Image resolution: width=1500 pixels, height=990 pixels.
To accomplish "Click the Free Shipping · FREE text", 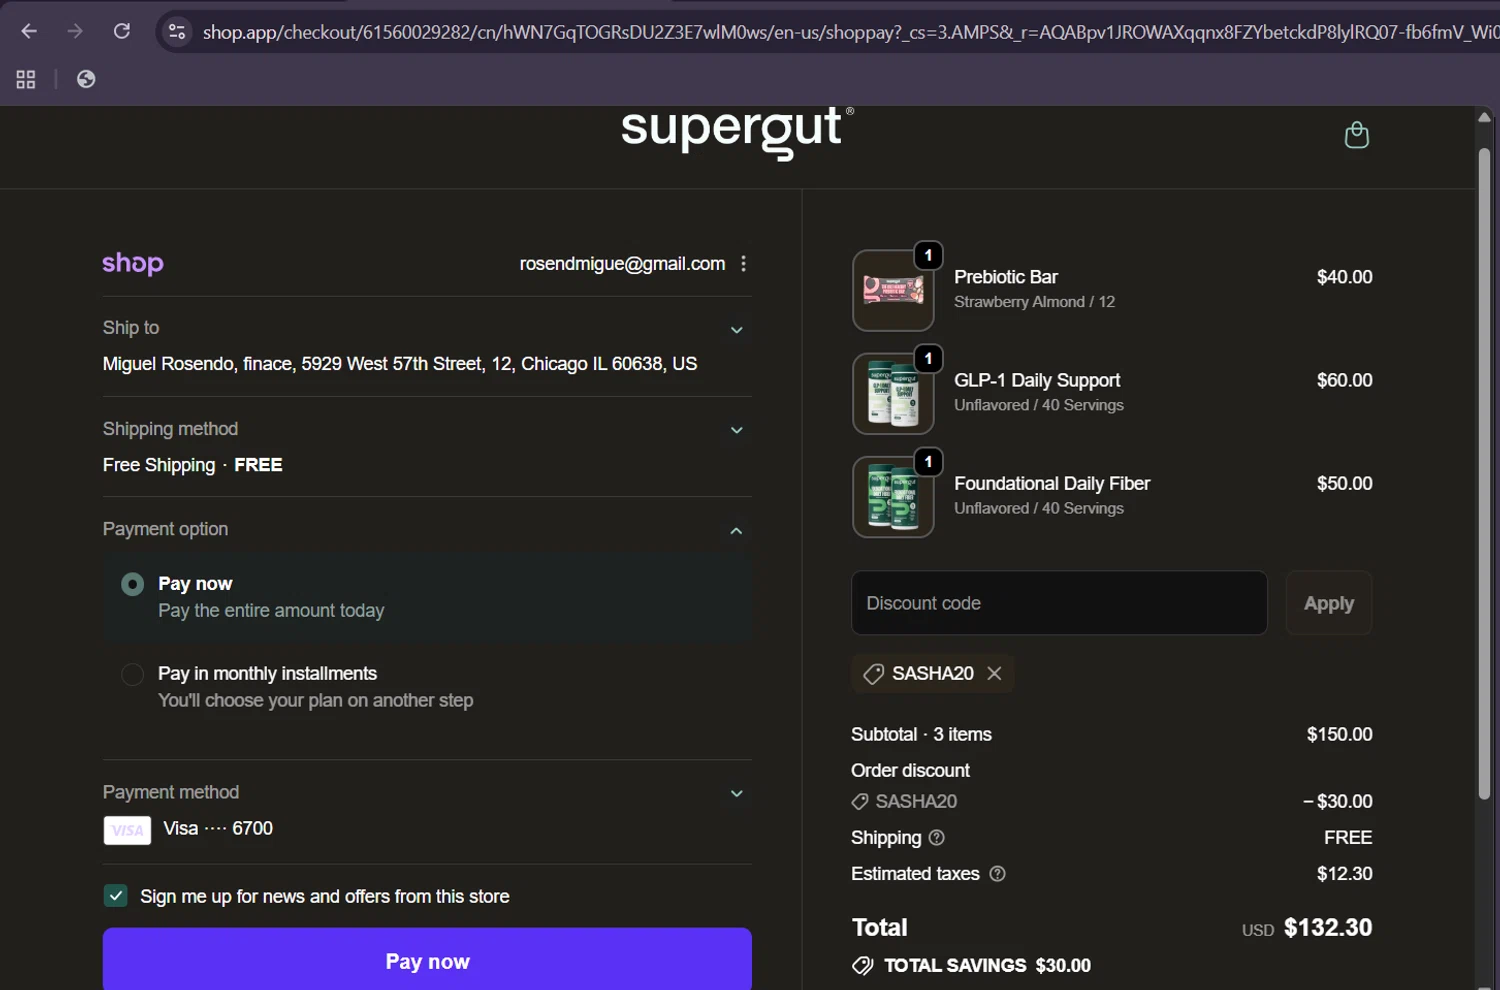I will [x=193, y=465].
